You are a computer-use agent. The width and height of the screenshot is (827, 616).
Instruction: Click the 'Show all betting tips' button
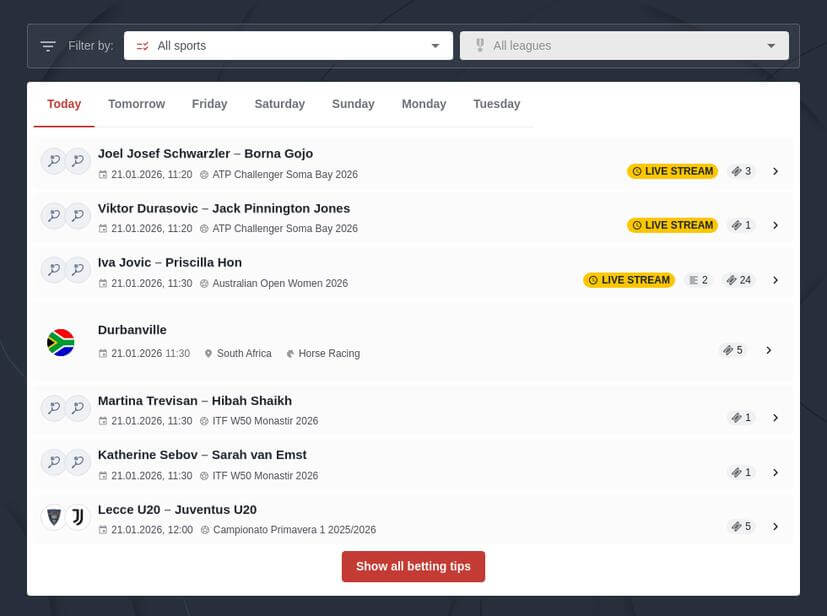pyautogui.click(x=413, y=565)
